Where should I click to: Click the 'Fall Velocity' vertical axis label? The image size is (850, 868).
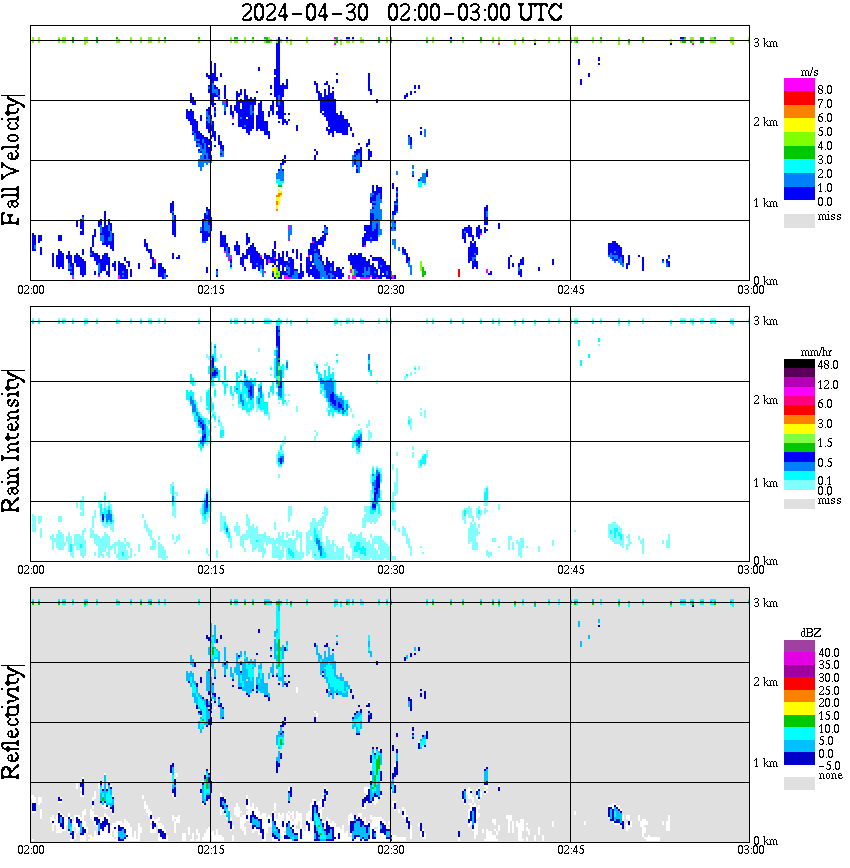[x=13, y=160]
